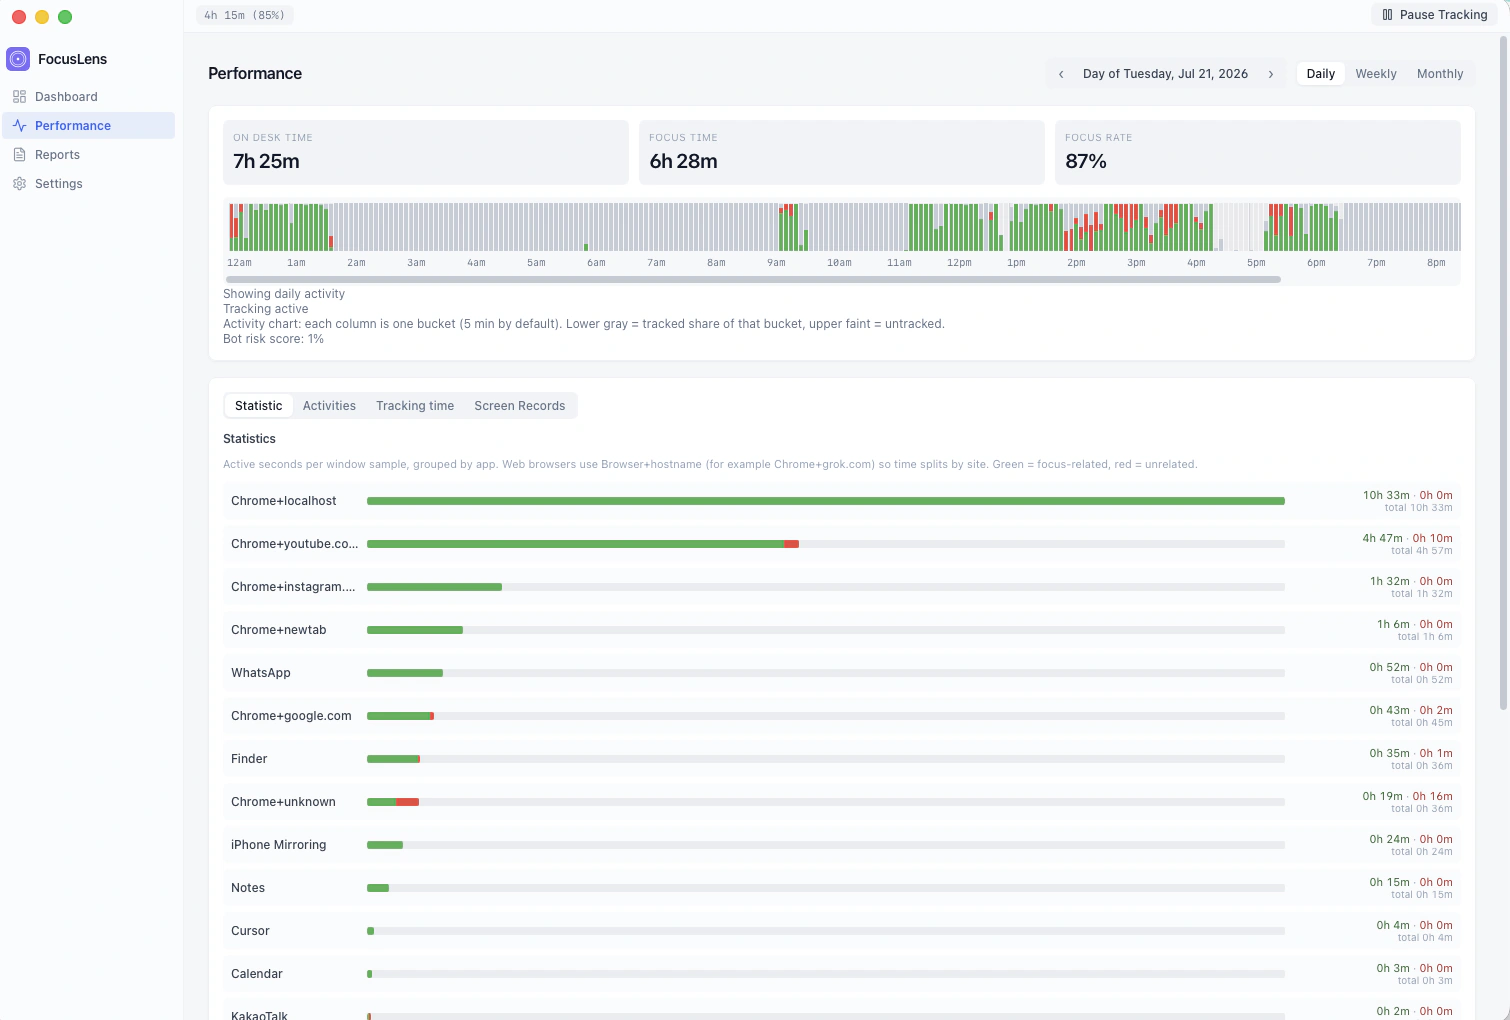The width and height of the screenshot is (1510, 1020).
Task: Switch to Weekly view
Action: (1376, 74)
